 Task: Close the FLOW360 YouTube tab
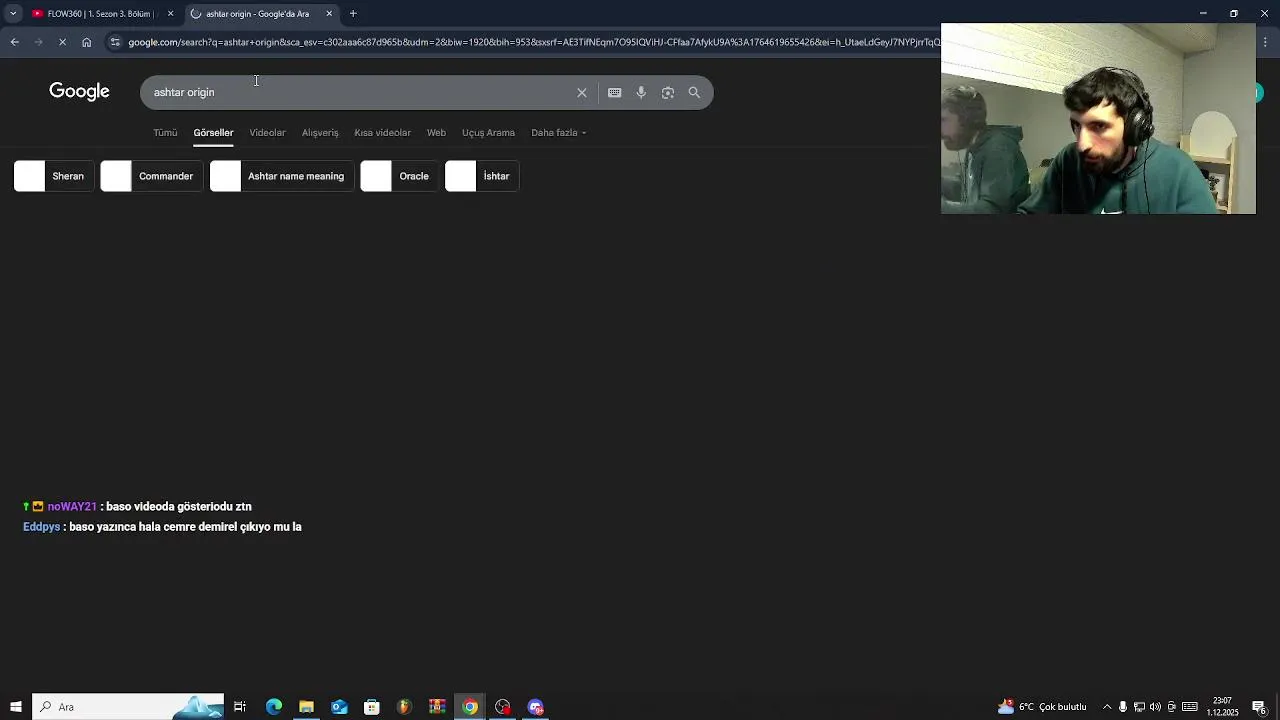(x=170, y=14)
